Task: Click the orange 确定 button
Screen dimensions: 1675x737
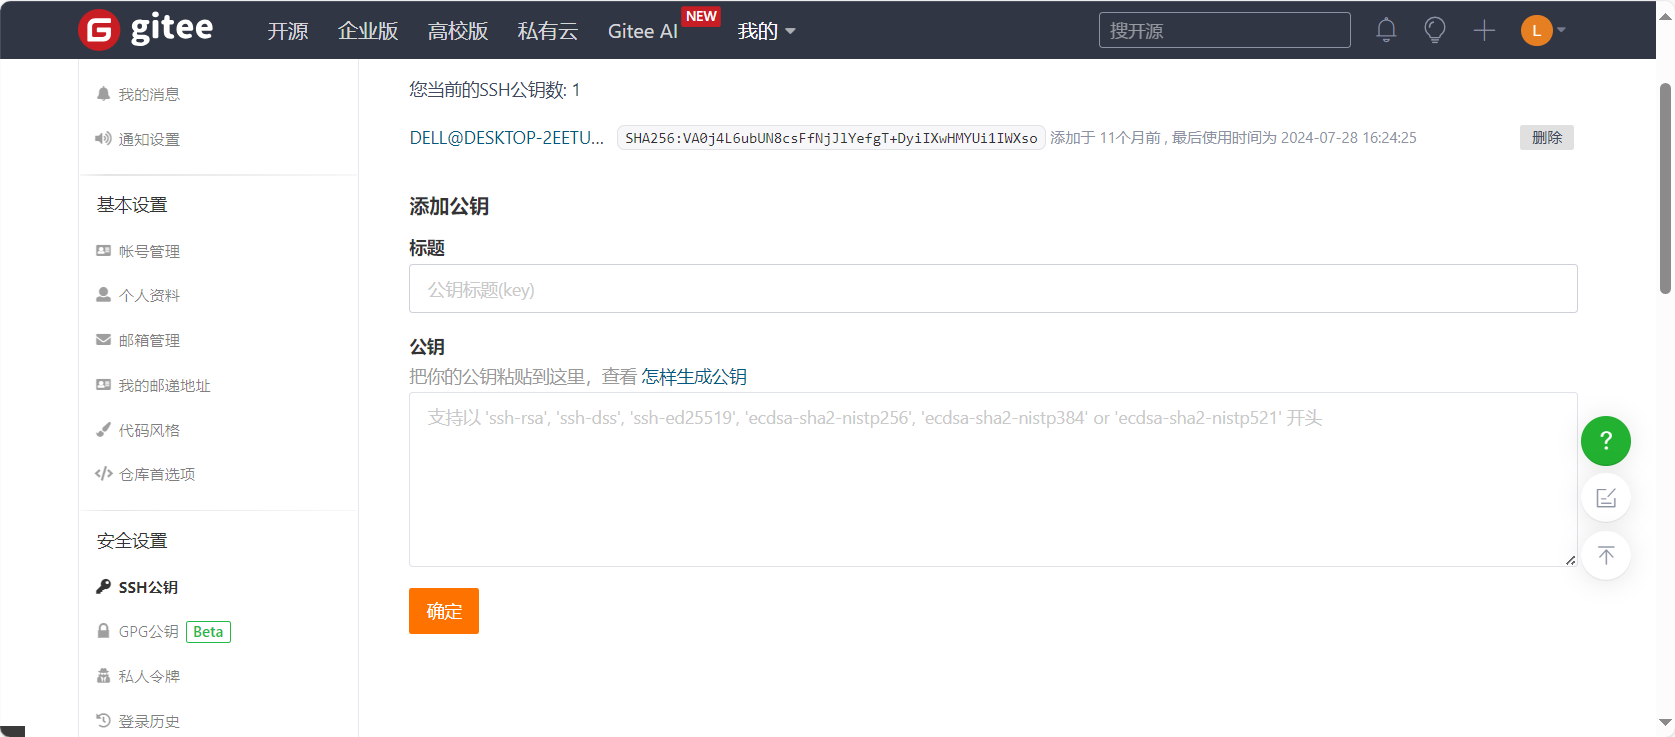Action: 444,611
